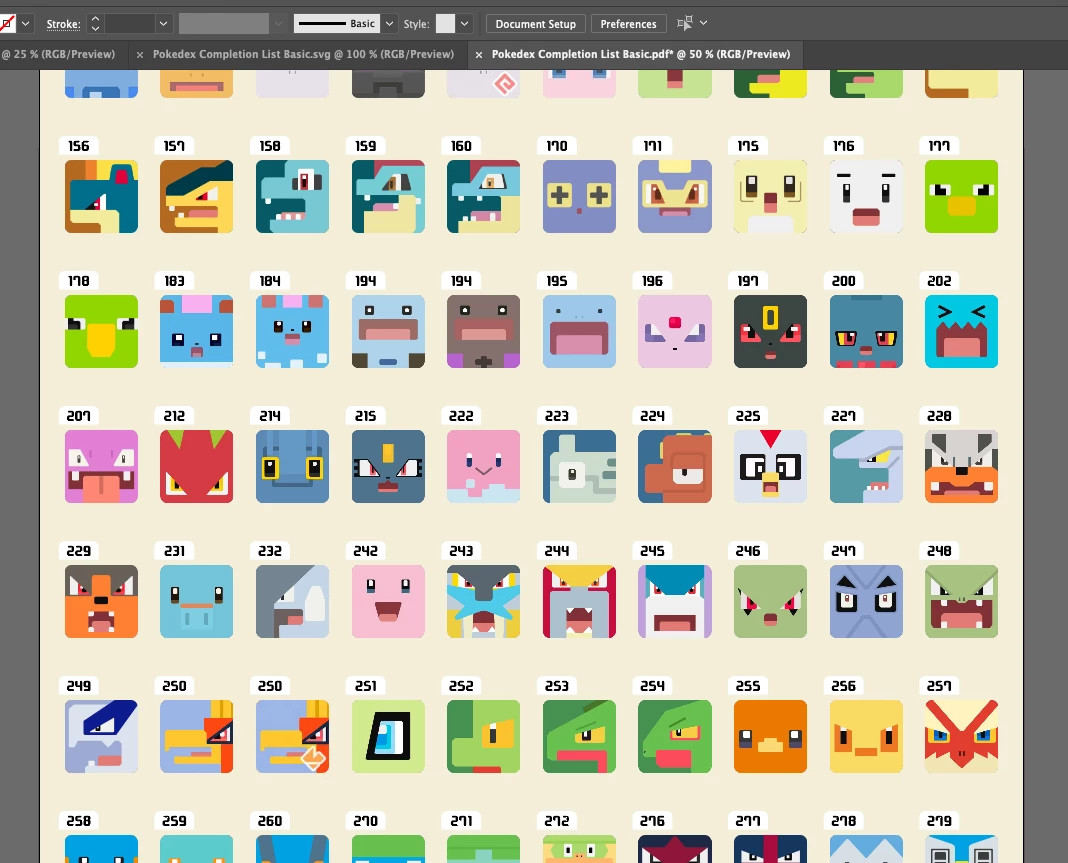Click the stroke weight stepper arrows

(95, 24)
